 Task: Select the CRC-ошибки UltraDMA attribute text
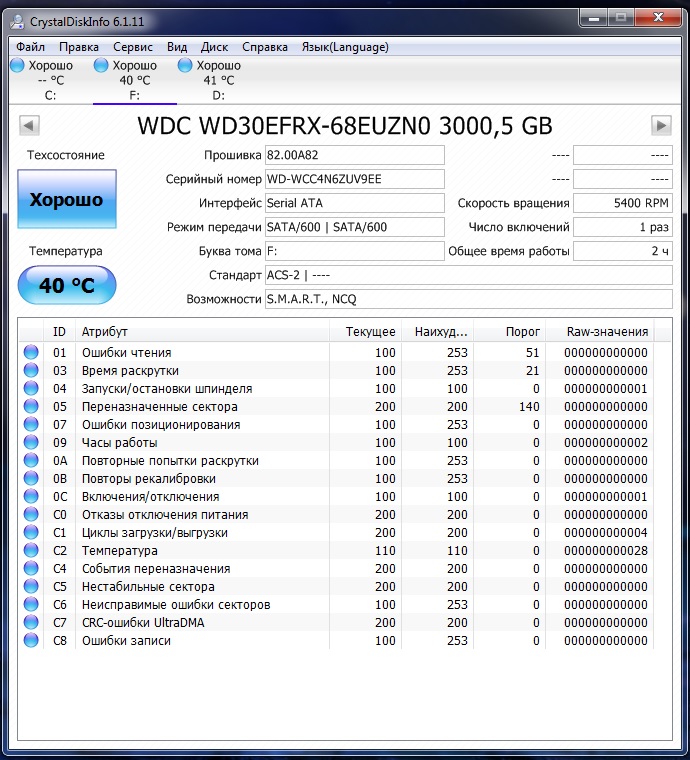tap(143, 622)
